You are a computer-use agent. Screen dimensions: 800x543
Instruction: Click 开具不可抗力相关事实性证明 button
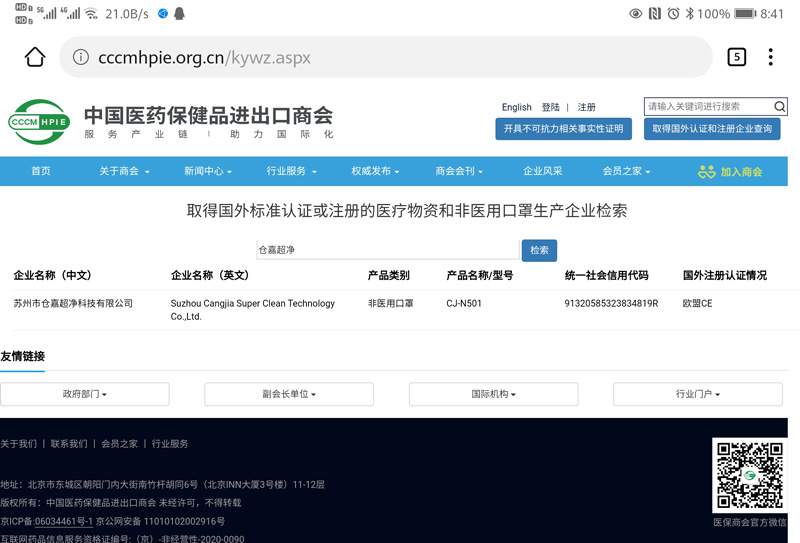(563, 129)
